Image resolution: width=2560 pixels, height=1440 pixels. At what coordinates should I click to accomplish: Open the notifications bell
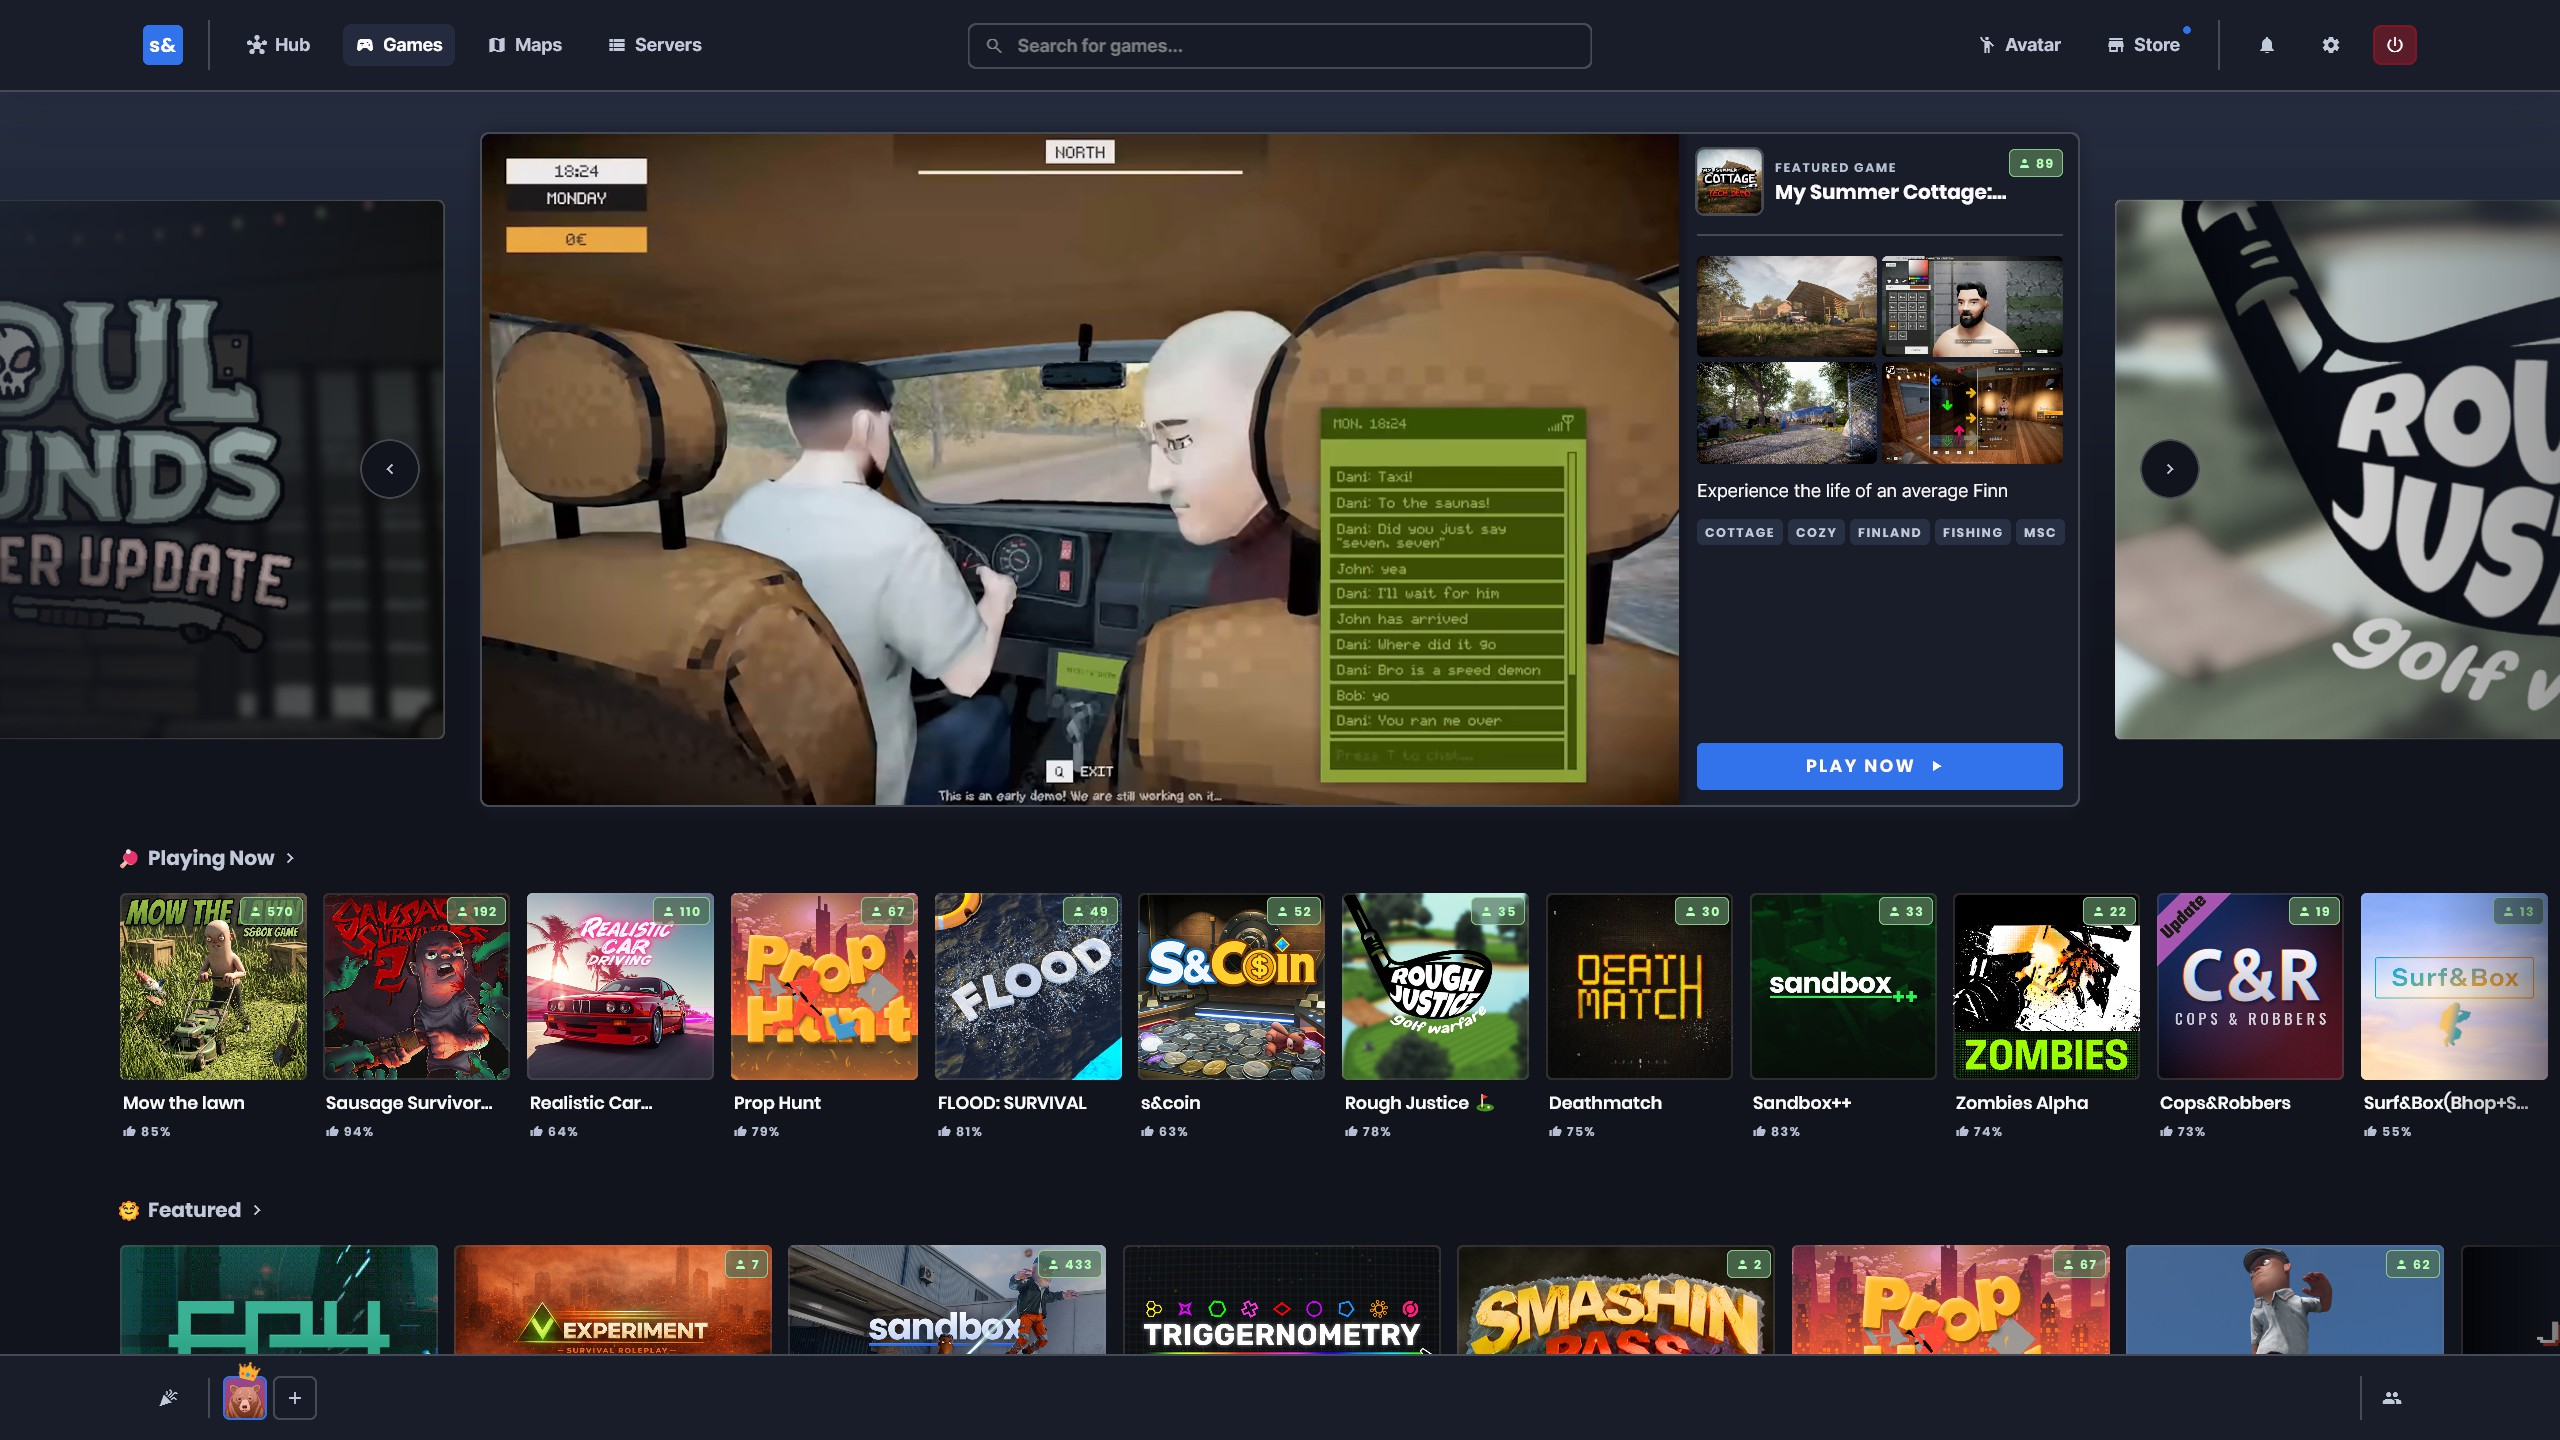tap(2267, 45)
